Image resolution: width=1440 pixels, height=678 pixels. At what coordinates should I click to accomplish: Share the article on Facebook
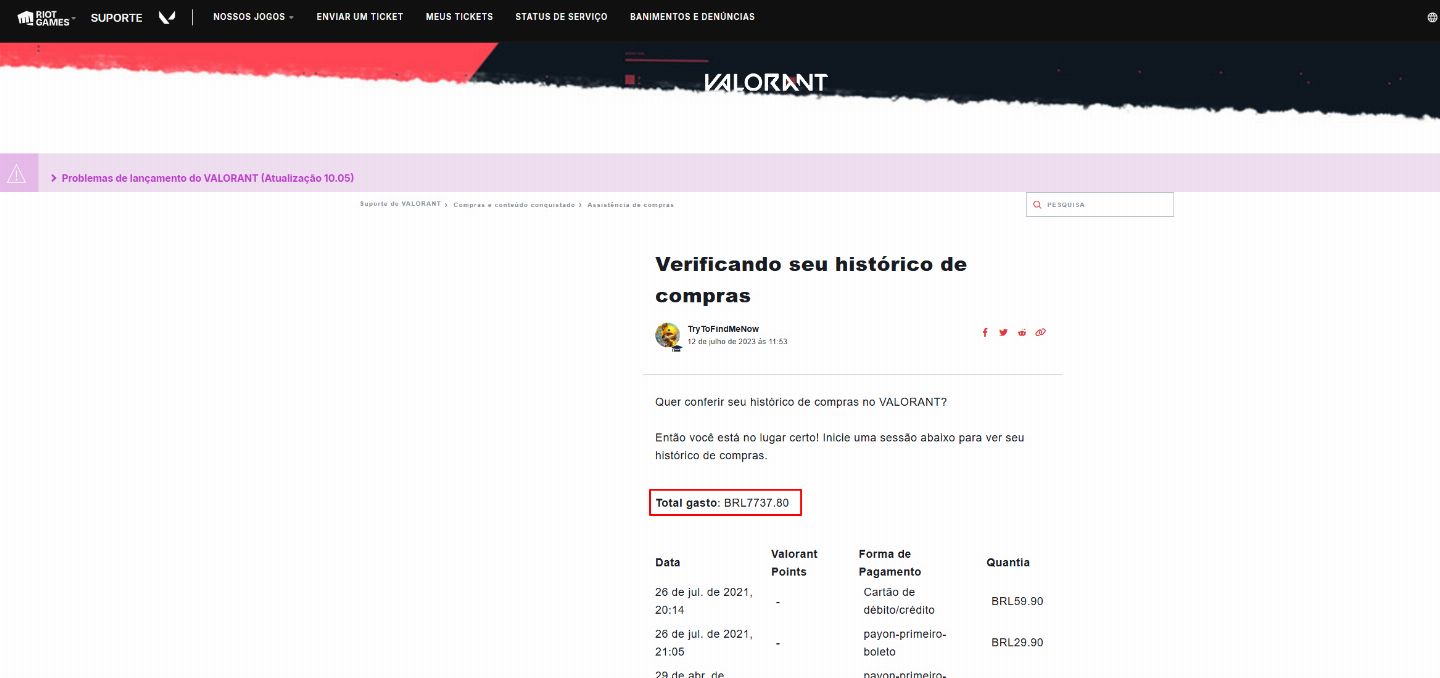tap(985, 332)
